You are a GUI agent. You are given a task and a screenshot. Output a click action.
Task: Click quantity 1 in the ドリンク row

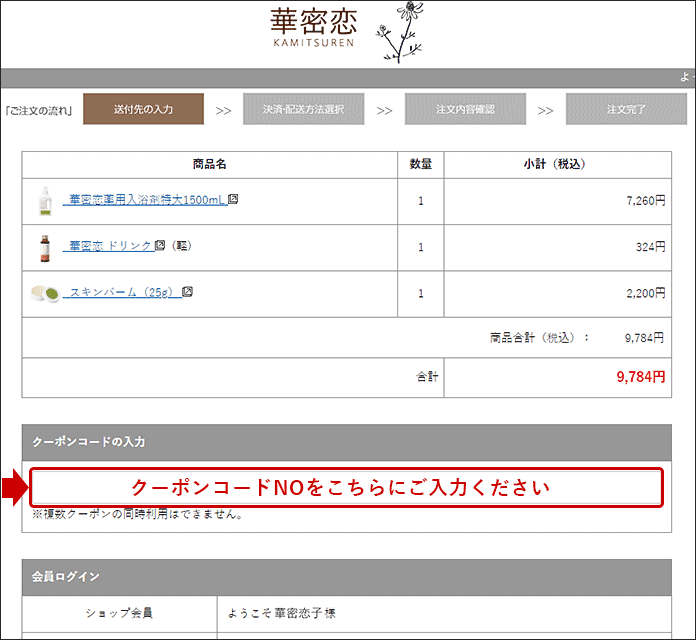point(420,248)
